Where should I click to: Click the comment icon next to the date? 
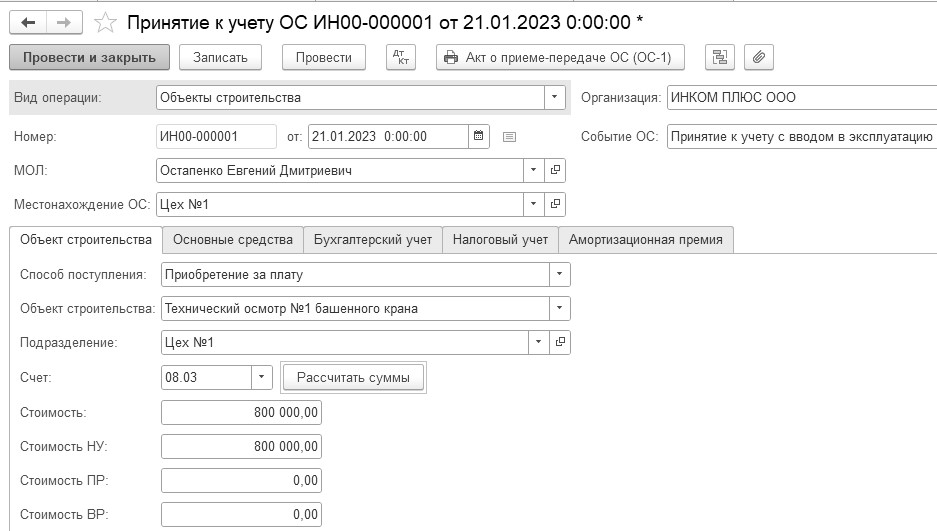509,137
